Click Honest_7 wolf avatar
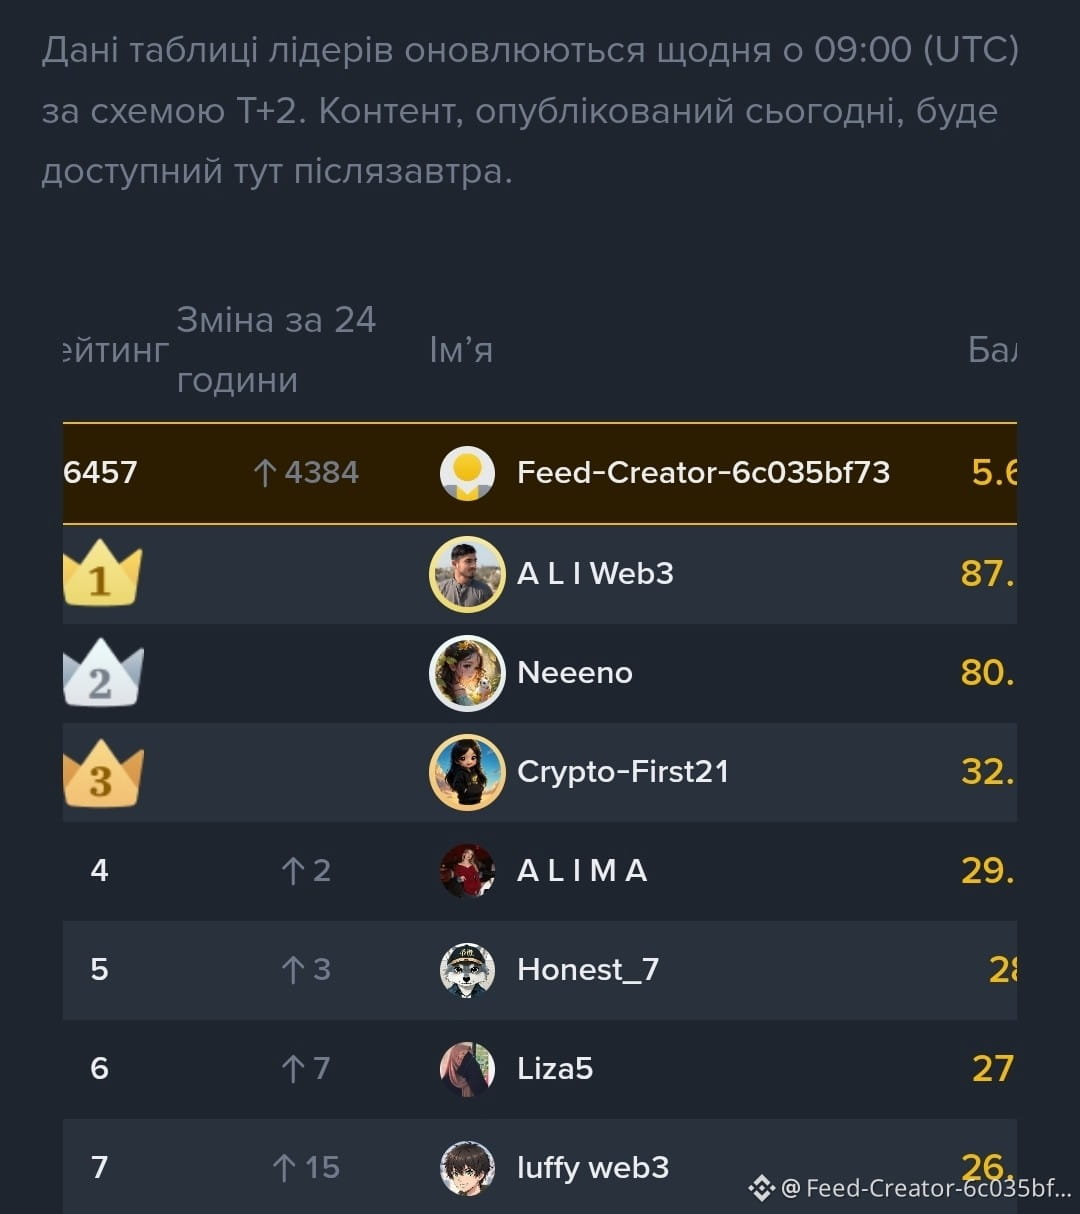Screen dimensions: 1080x1214 (x=467, y=970)
